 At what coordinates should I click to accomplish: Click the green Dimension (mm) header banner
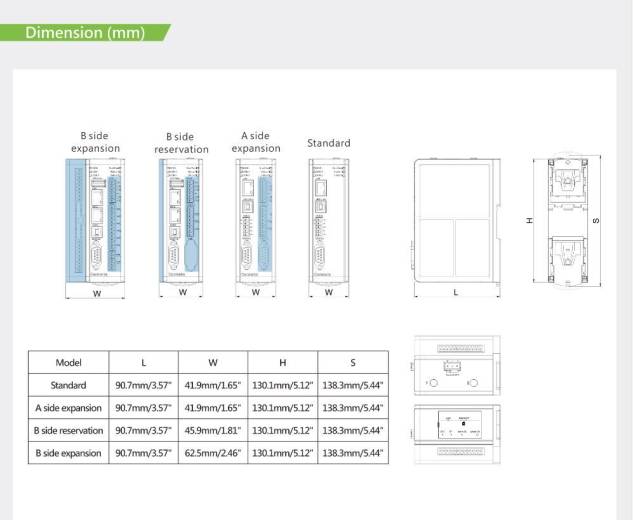click(85, 32)
